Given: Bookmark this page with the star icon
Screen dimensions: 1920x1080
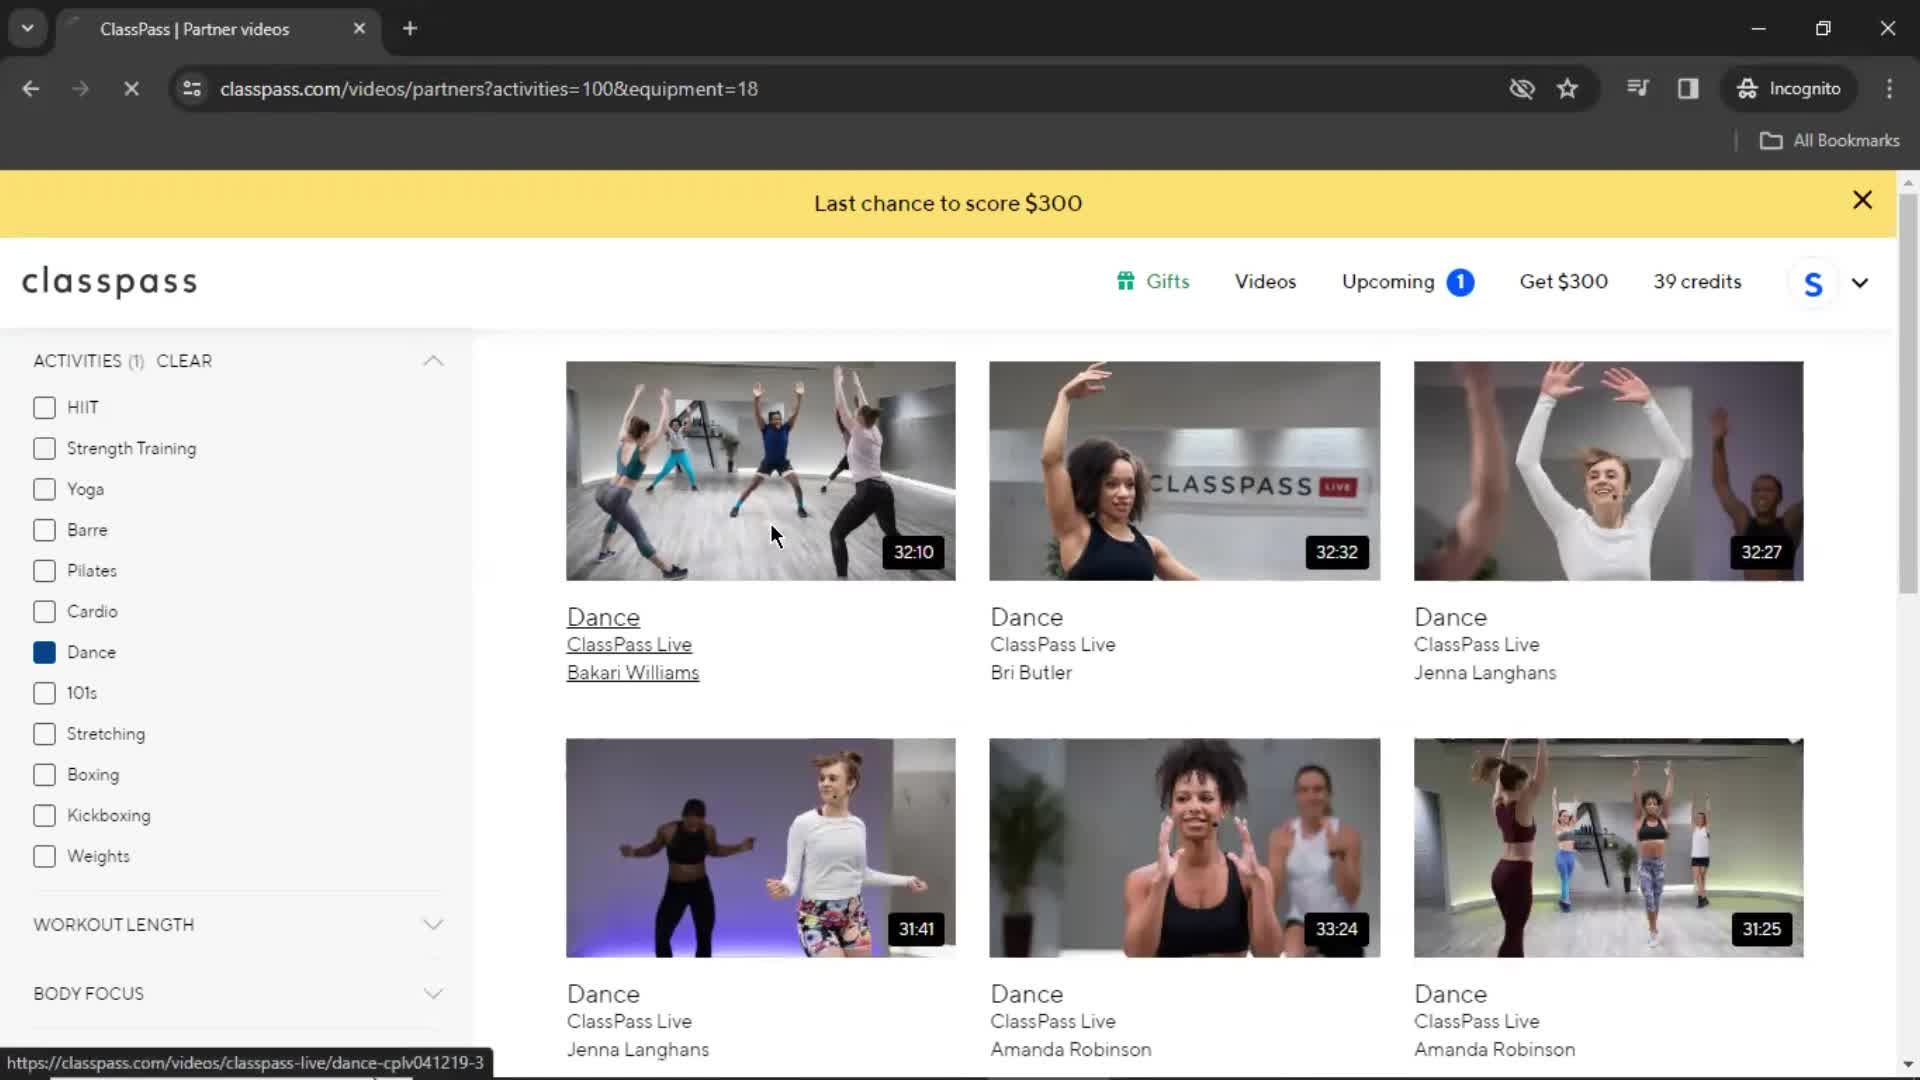Looking at the screenshot, I should coord(1567,89).
